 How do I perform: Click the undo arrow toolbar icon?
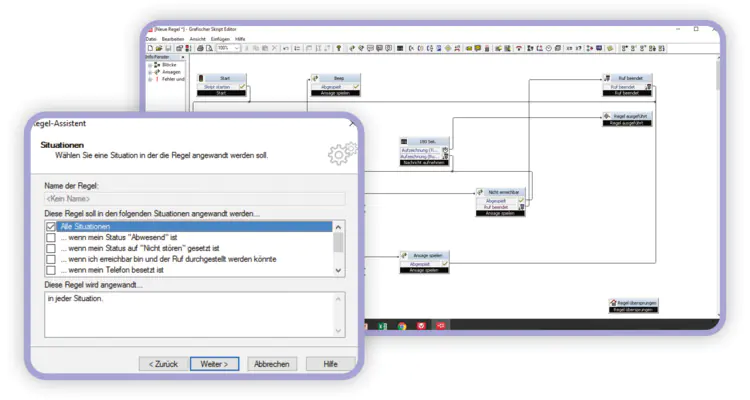(285, 47)
